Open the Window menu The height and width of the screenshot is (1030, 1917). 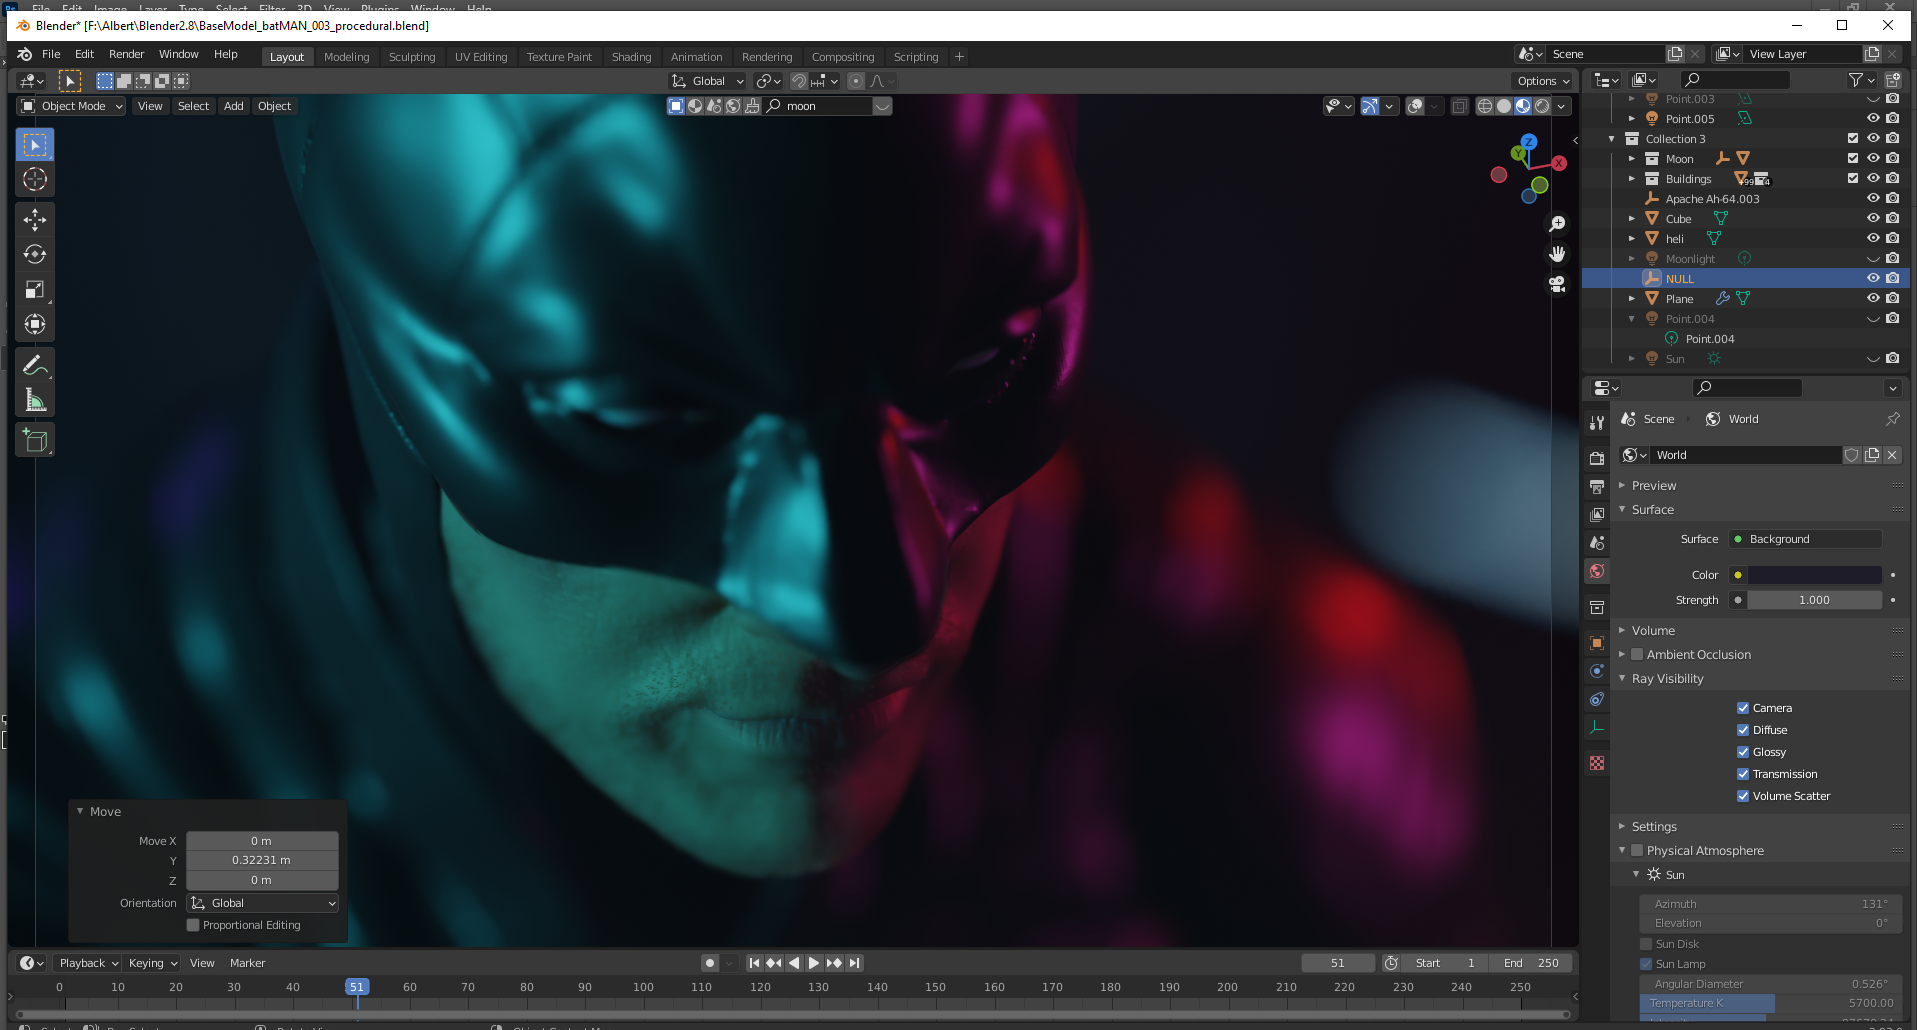[178, 54]
